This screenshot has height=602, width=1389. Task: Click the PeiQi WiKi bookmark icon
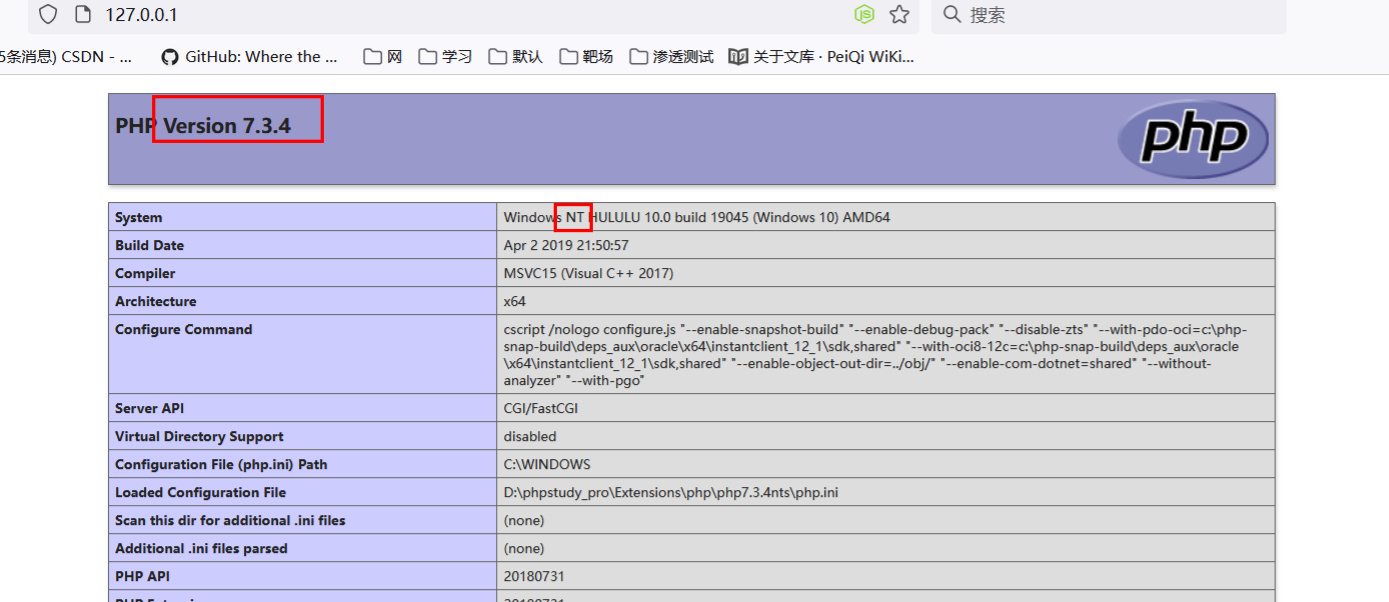coord(738,56)
